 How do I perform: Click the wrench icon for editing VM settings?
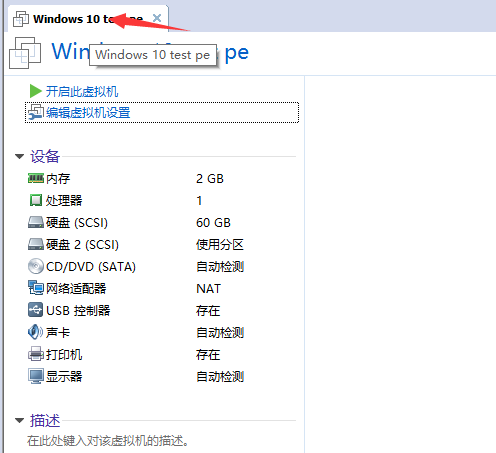click(35, 112)
